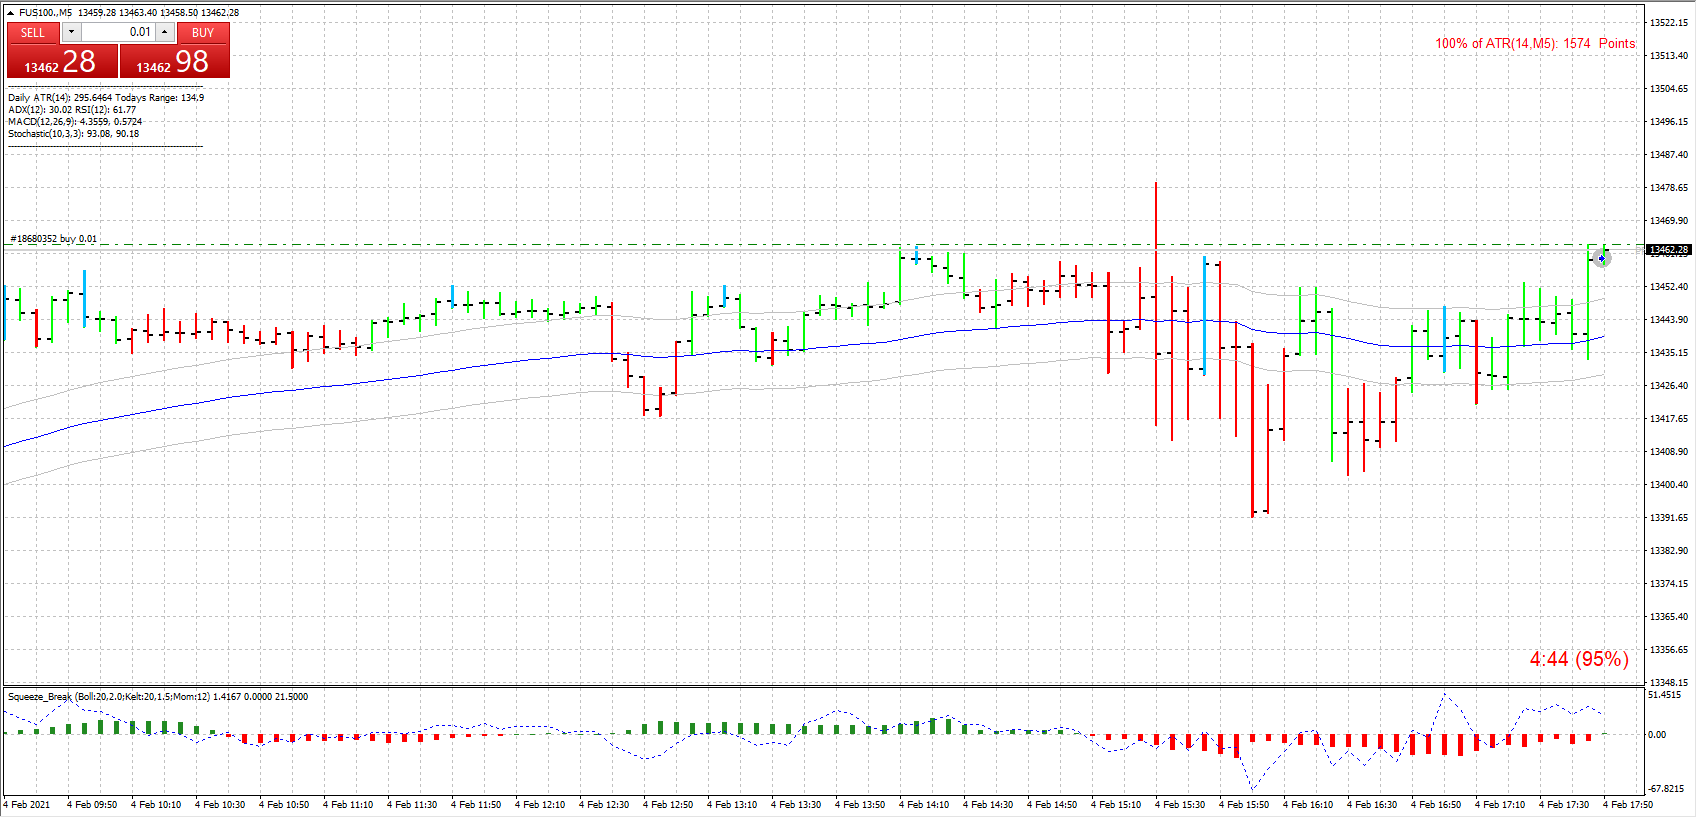Click the BUY button

pyautogui.click(x=203, y=33)
